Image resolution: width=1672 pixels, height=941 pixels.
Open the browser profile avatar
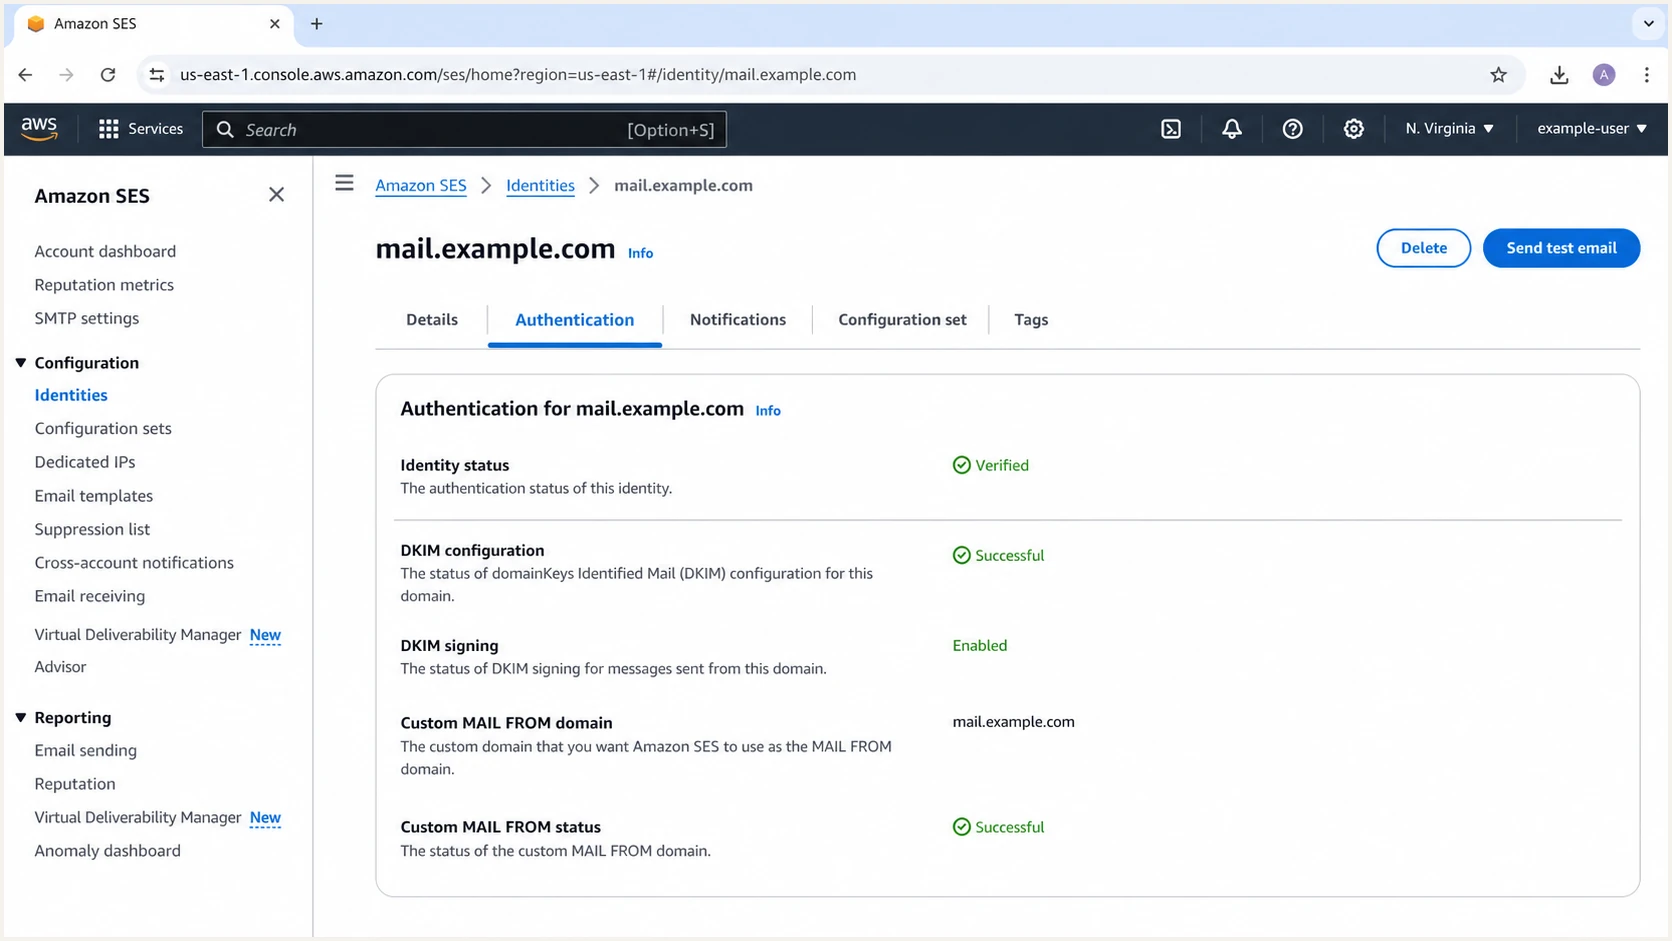(1604, 75)
